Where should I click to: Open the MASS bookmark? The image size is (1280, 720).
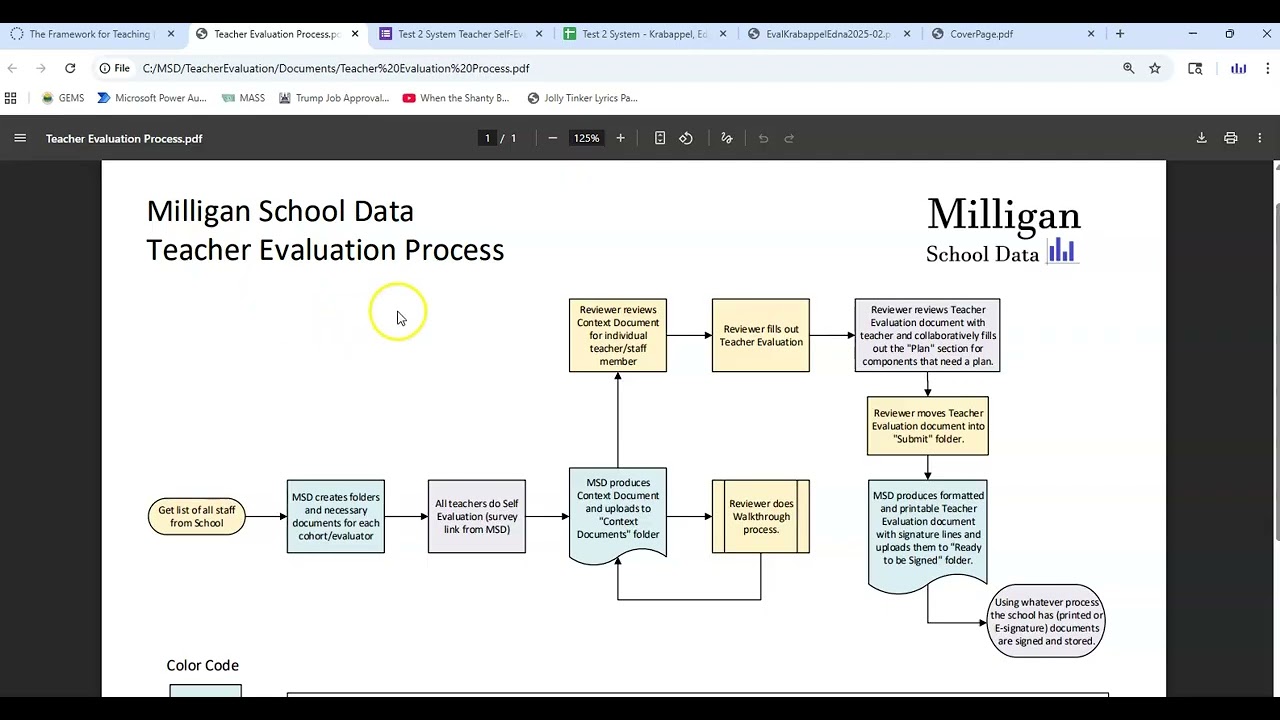coord(243,98)
